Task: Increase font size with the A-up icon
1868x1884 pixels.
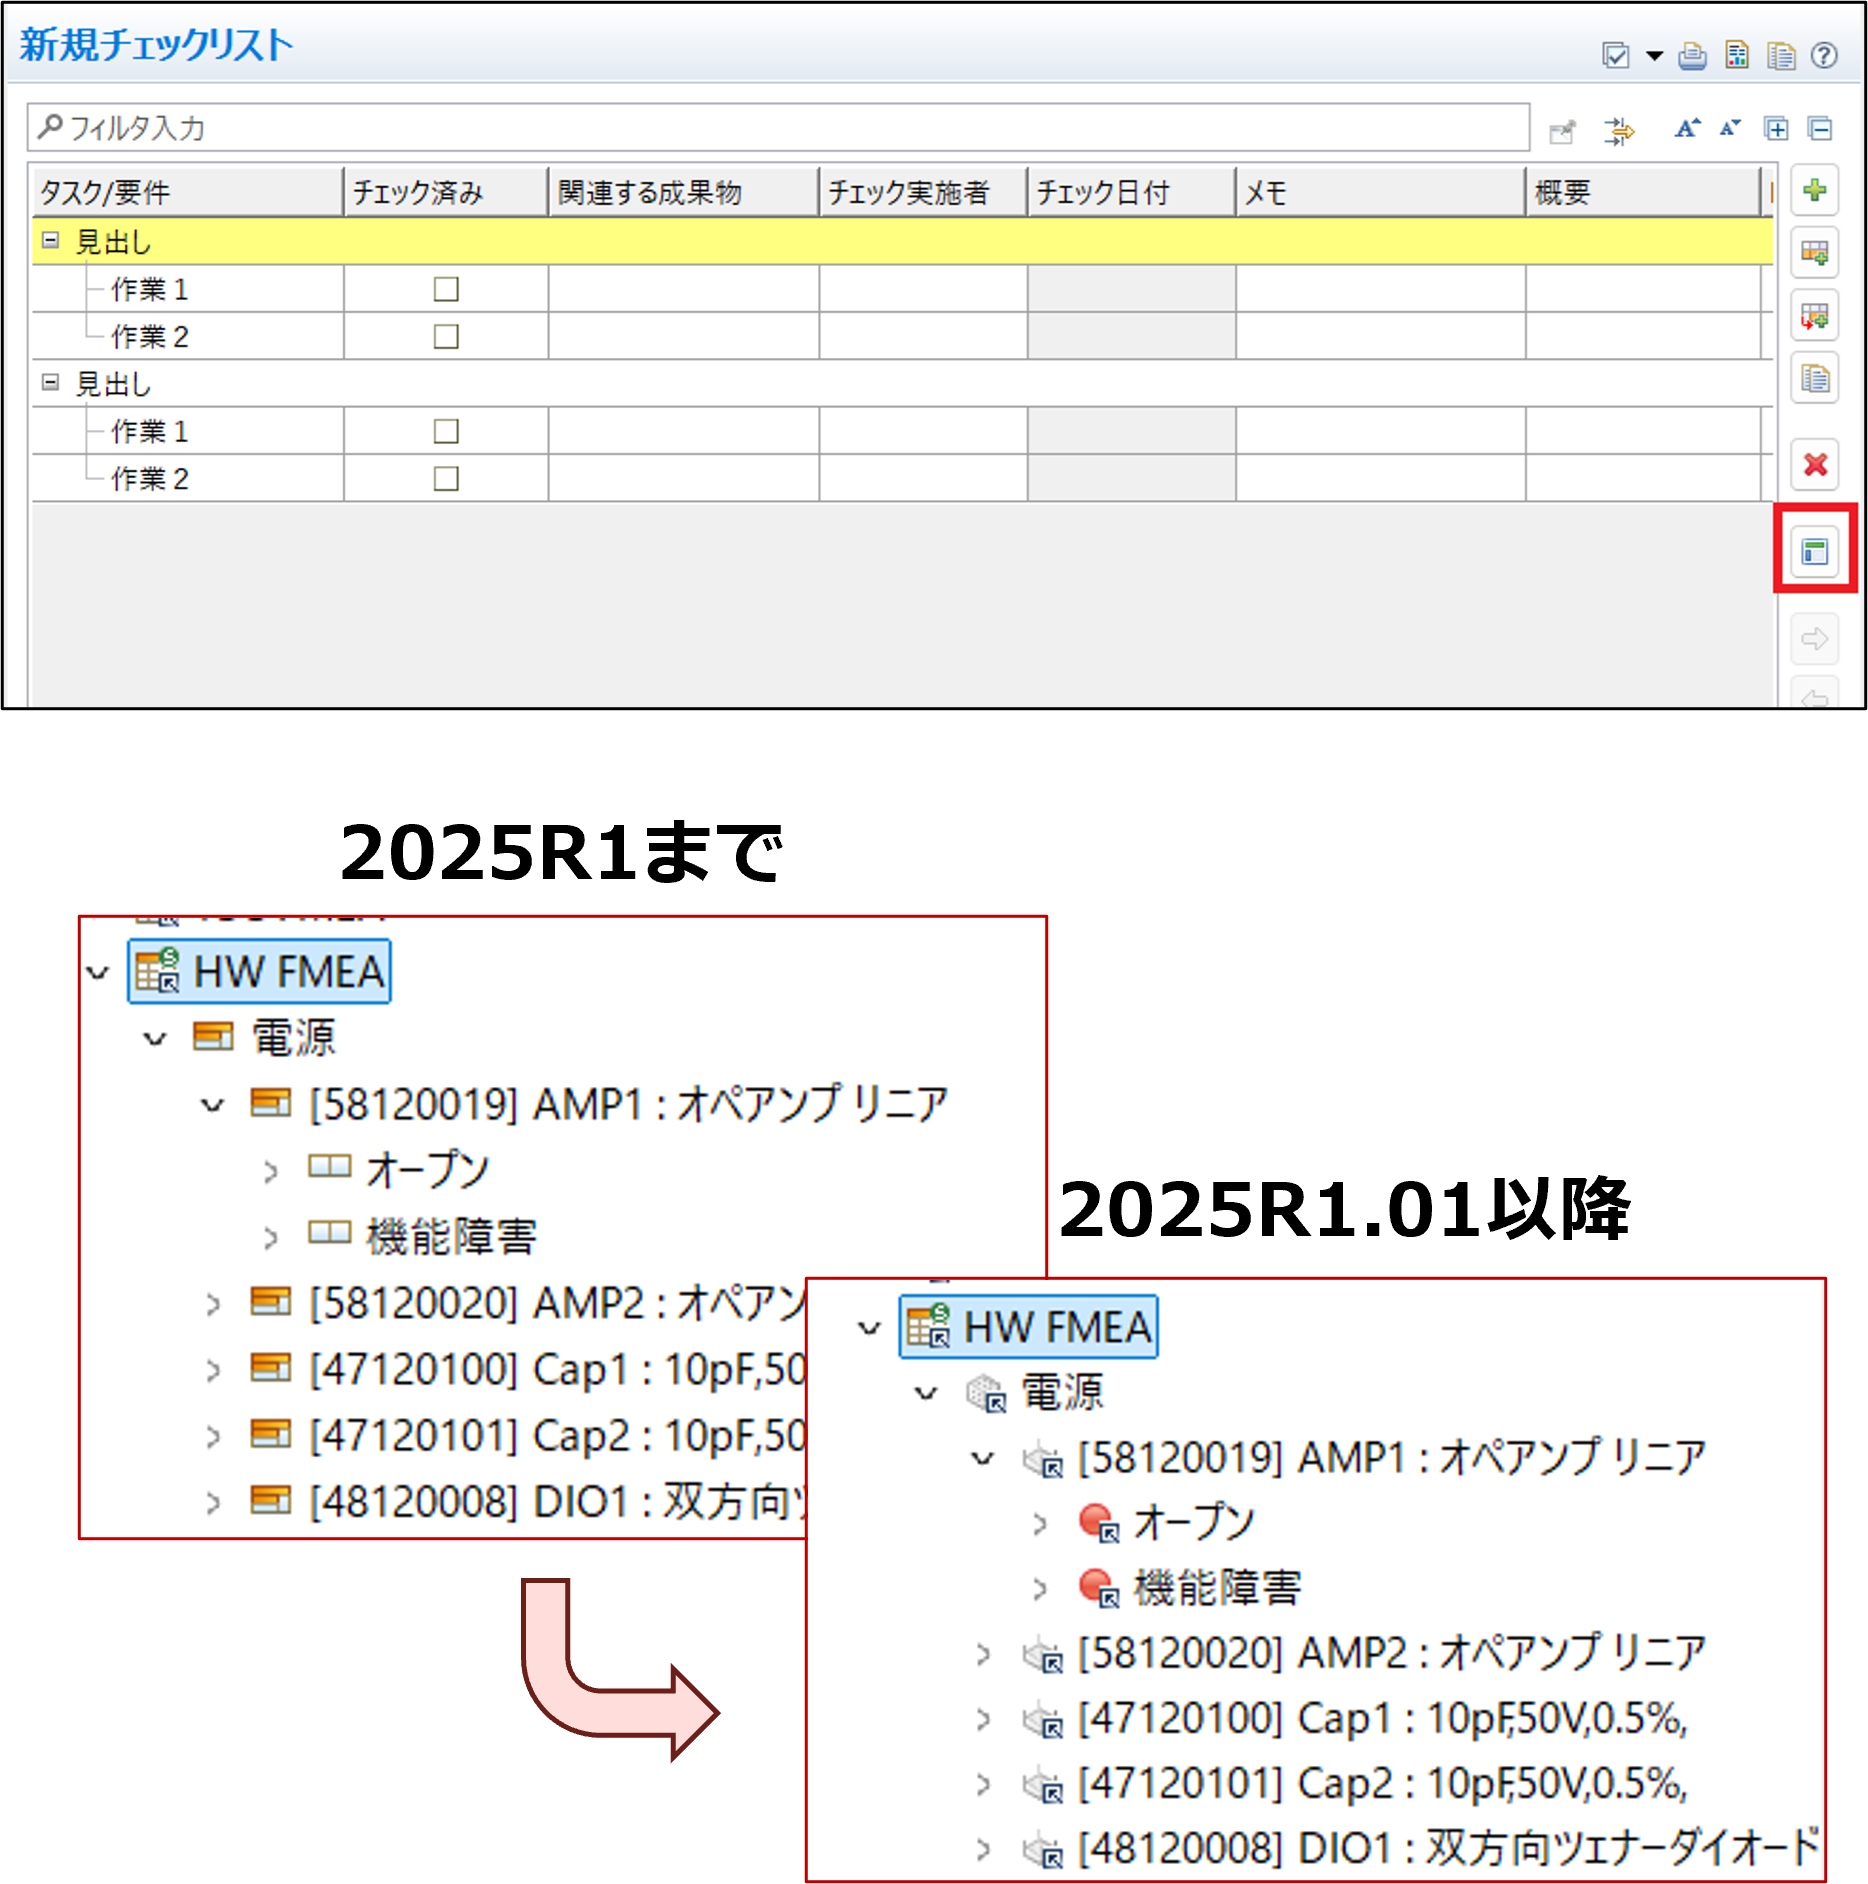Action: (x=1687, y=129)
